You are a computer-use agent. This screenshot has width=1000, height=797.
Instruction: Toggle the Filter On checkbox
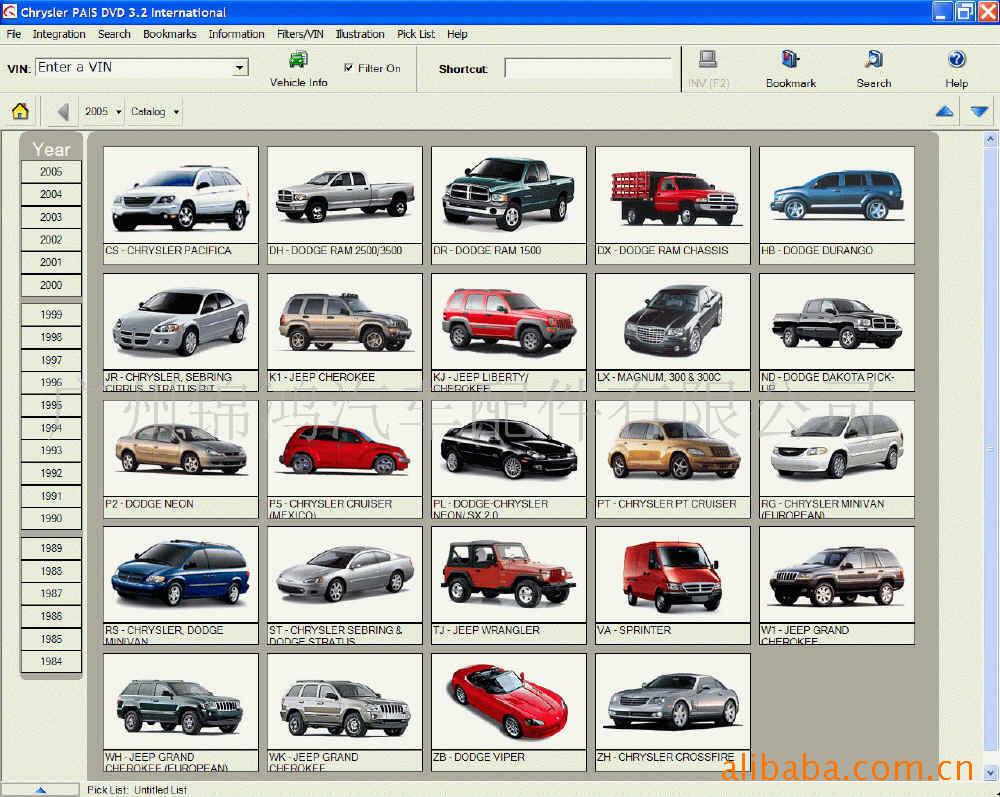(x=348, y=68)
